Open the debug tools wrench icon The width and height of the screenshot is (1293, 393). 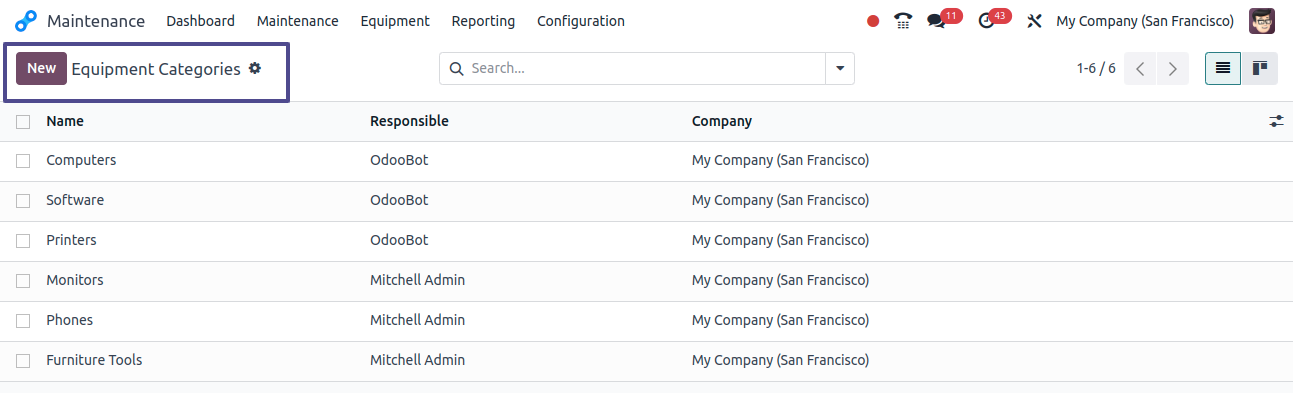(1034, 21)
